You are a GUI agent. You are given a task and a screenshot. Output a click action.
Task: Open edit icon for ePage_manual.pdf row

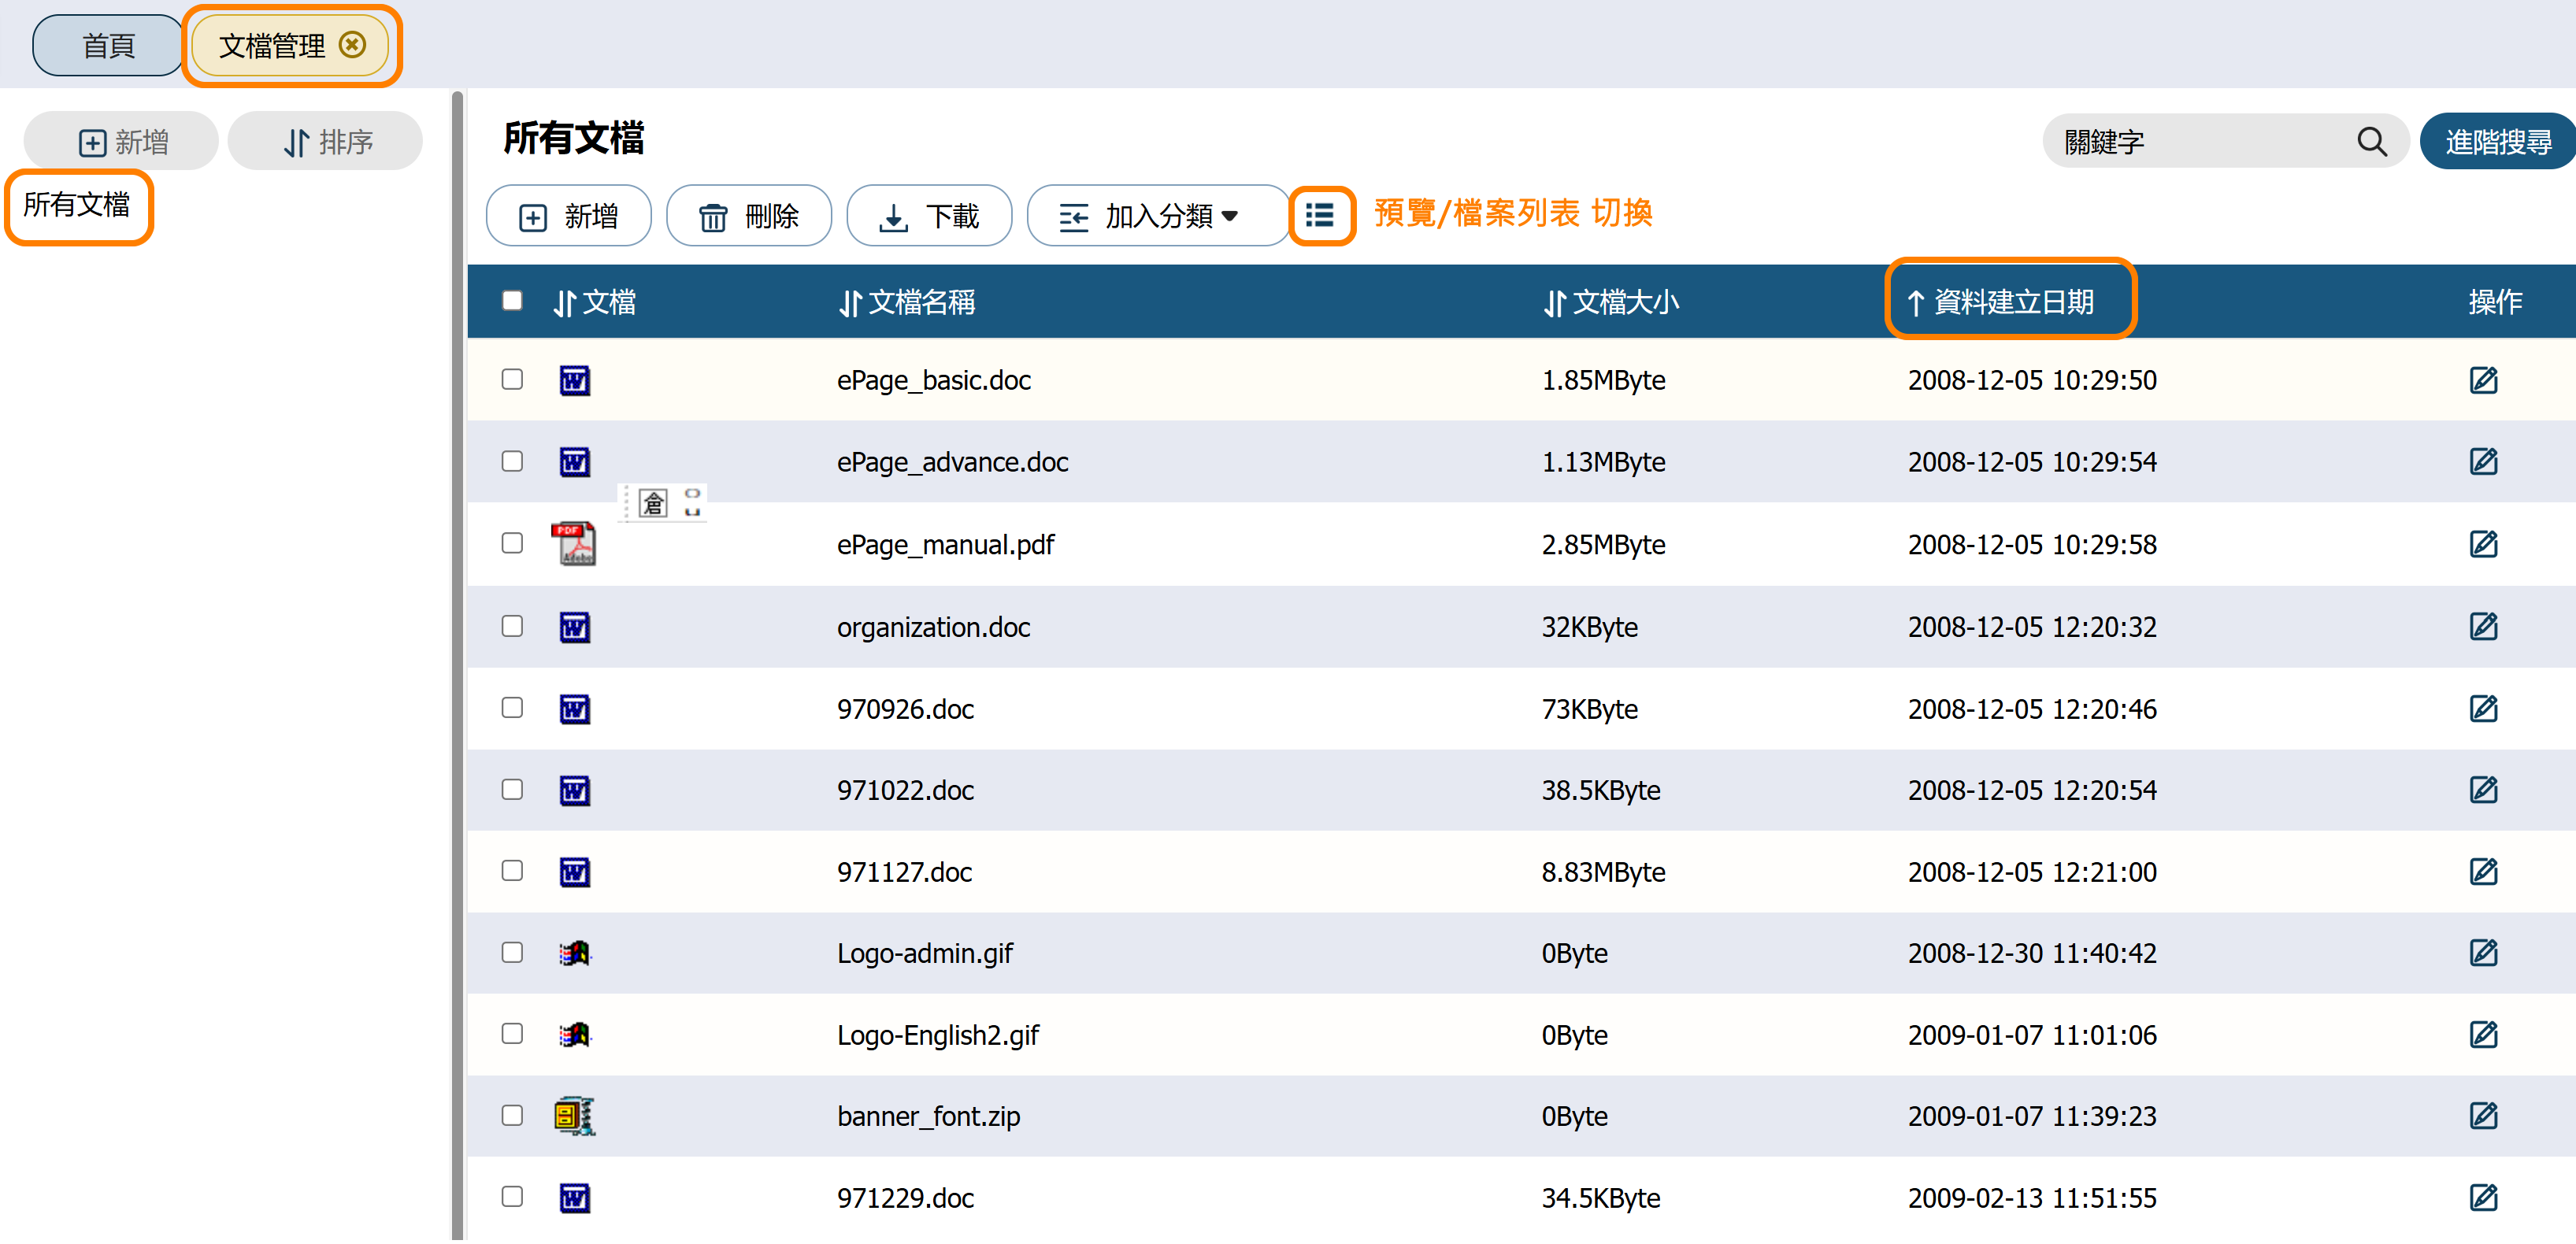[x=2483, y=544]
